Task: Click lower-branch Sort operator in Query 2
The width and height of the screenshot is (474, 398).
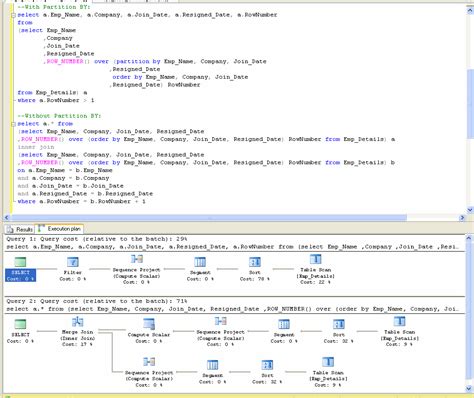Action: tap(267, 372)
